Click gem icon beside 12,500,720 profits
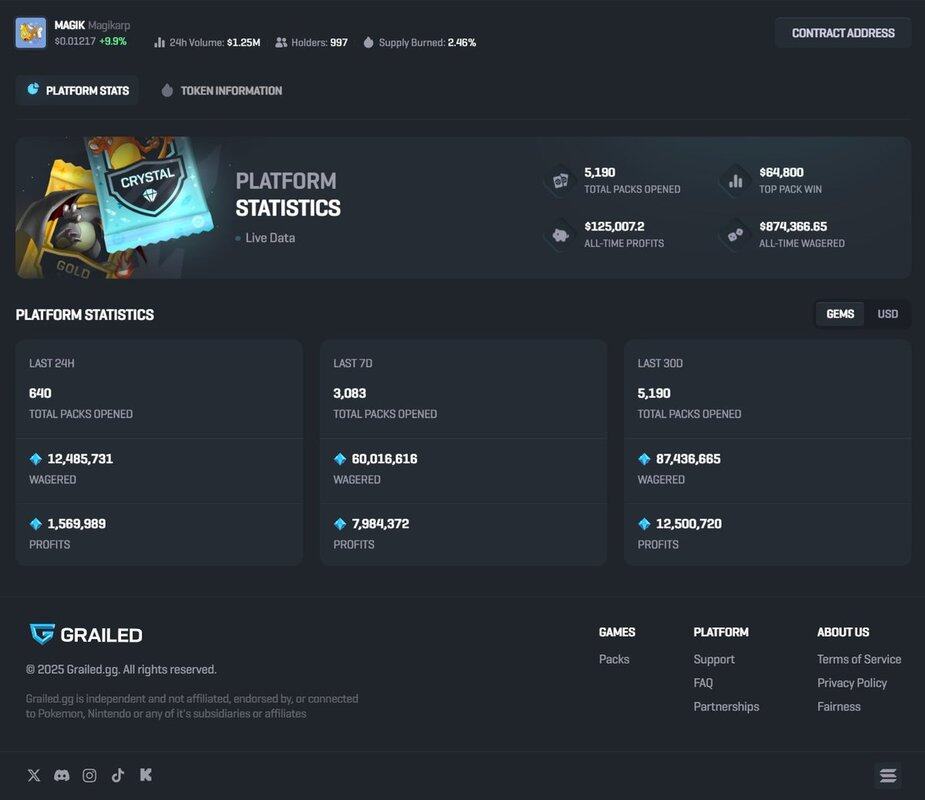Screen dimensions: 925x800 (x=644, y=524)
